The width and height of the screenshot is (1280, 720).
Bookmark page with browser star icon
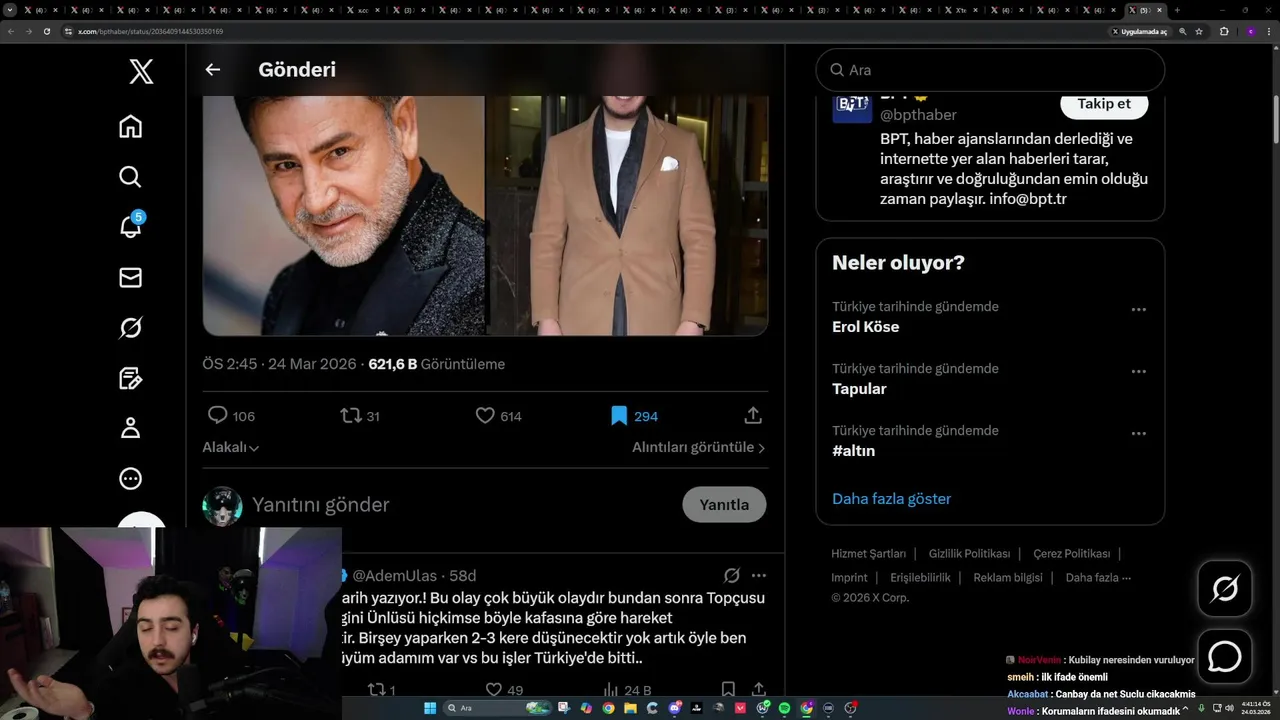(x=1199, y=31)
